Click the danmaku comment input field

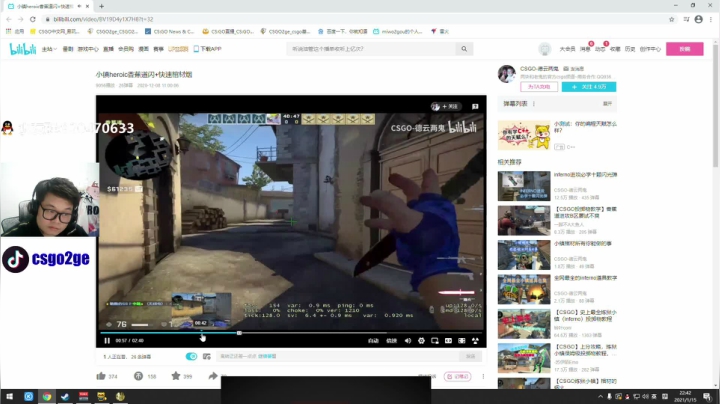(x=338, y=356)
